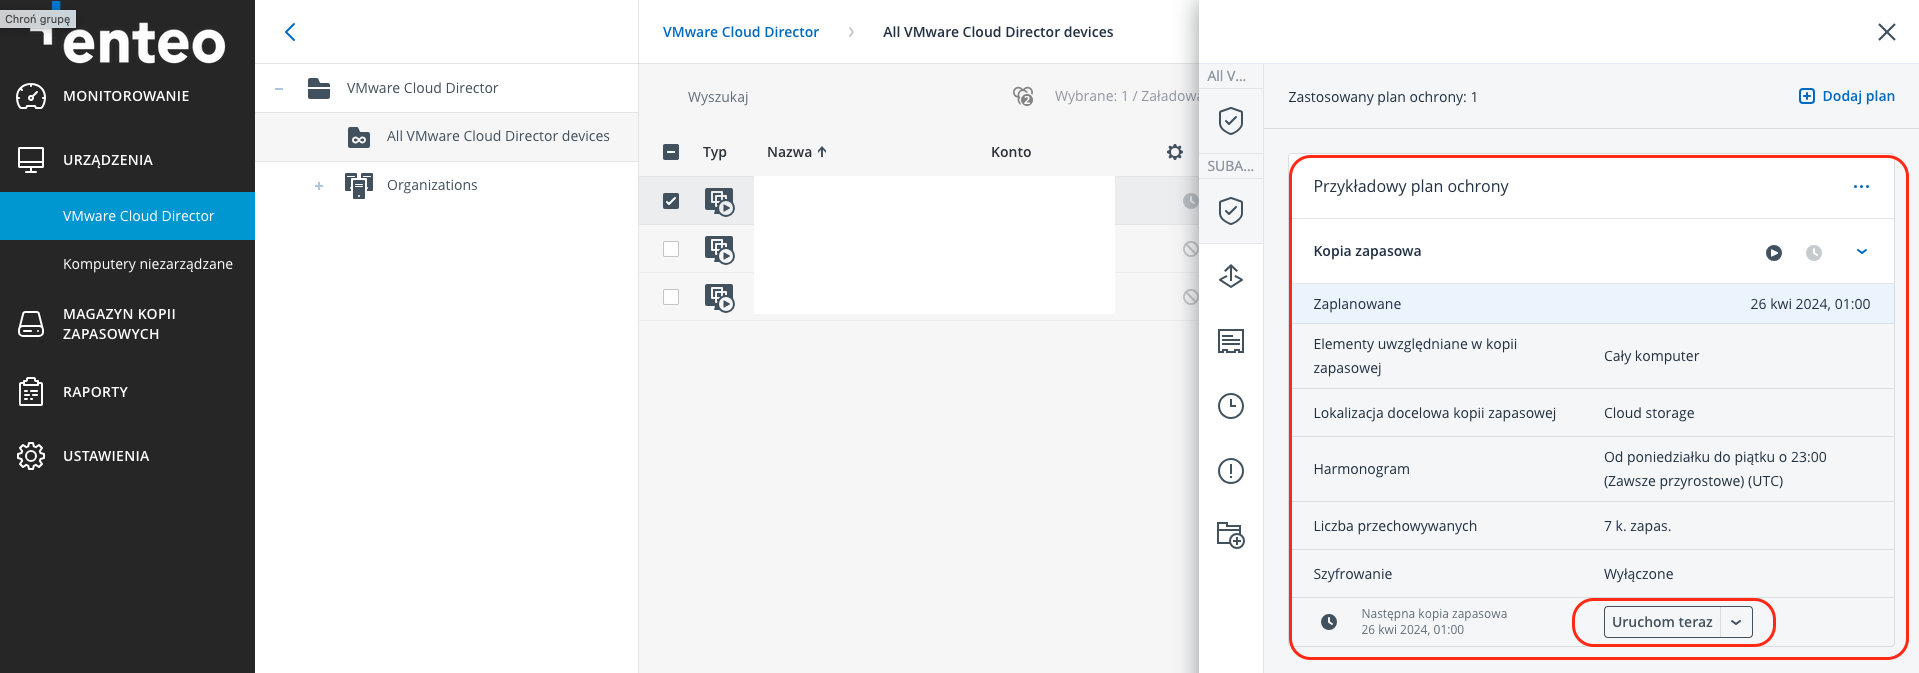Screen dimensions: 1919x673
Task: Click the recovery arrow icon in side strip
Action: tap(1231, 276)
